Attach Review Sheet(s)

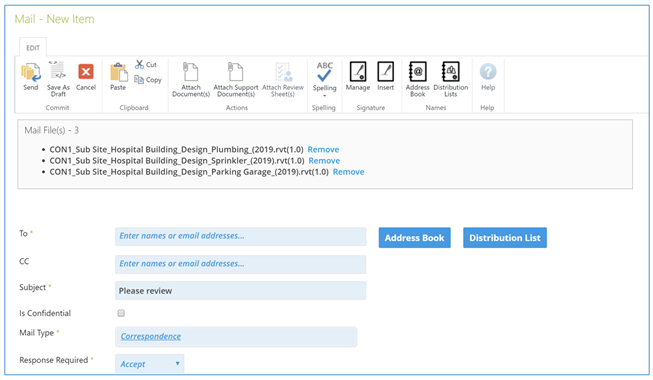point(283,79)
